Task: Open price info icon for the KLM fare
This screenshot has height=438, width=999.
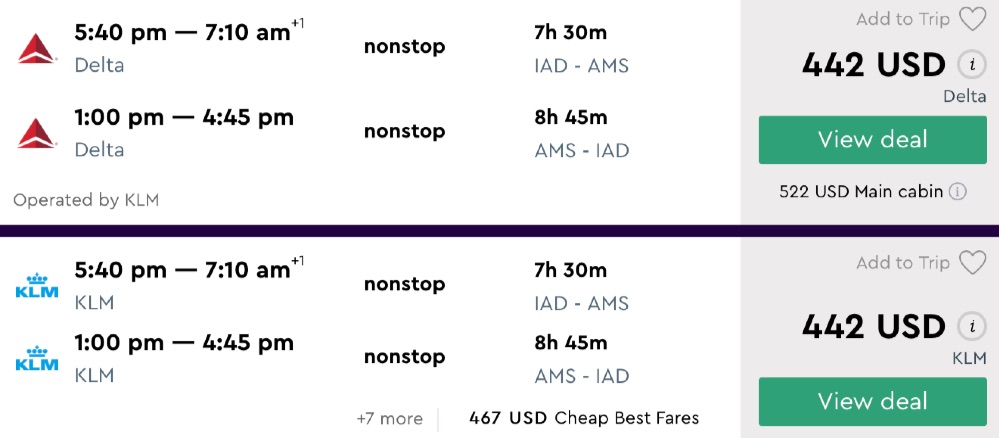Action: pos(969,327)
